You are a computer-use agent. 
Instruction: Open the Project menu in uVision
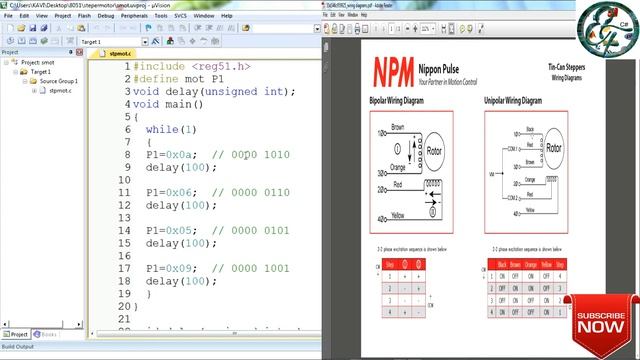62,16
